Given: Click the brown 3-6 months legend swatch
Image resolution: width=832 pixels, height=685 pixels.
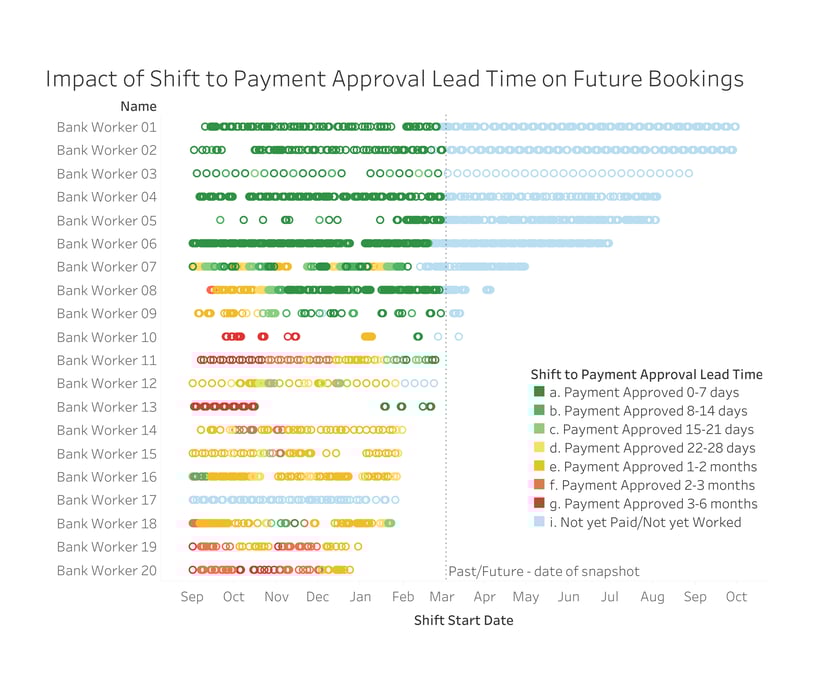Looking at the screenshot, I should (x=539, y=503).
